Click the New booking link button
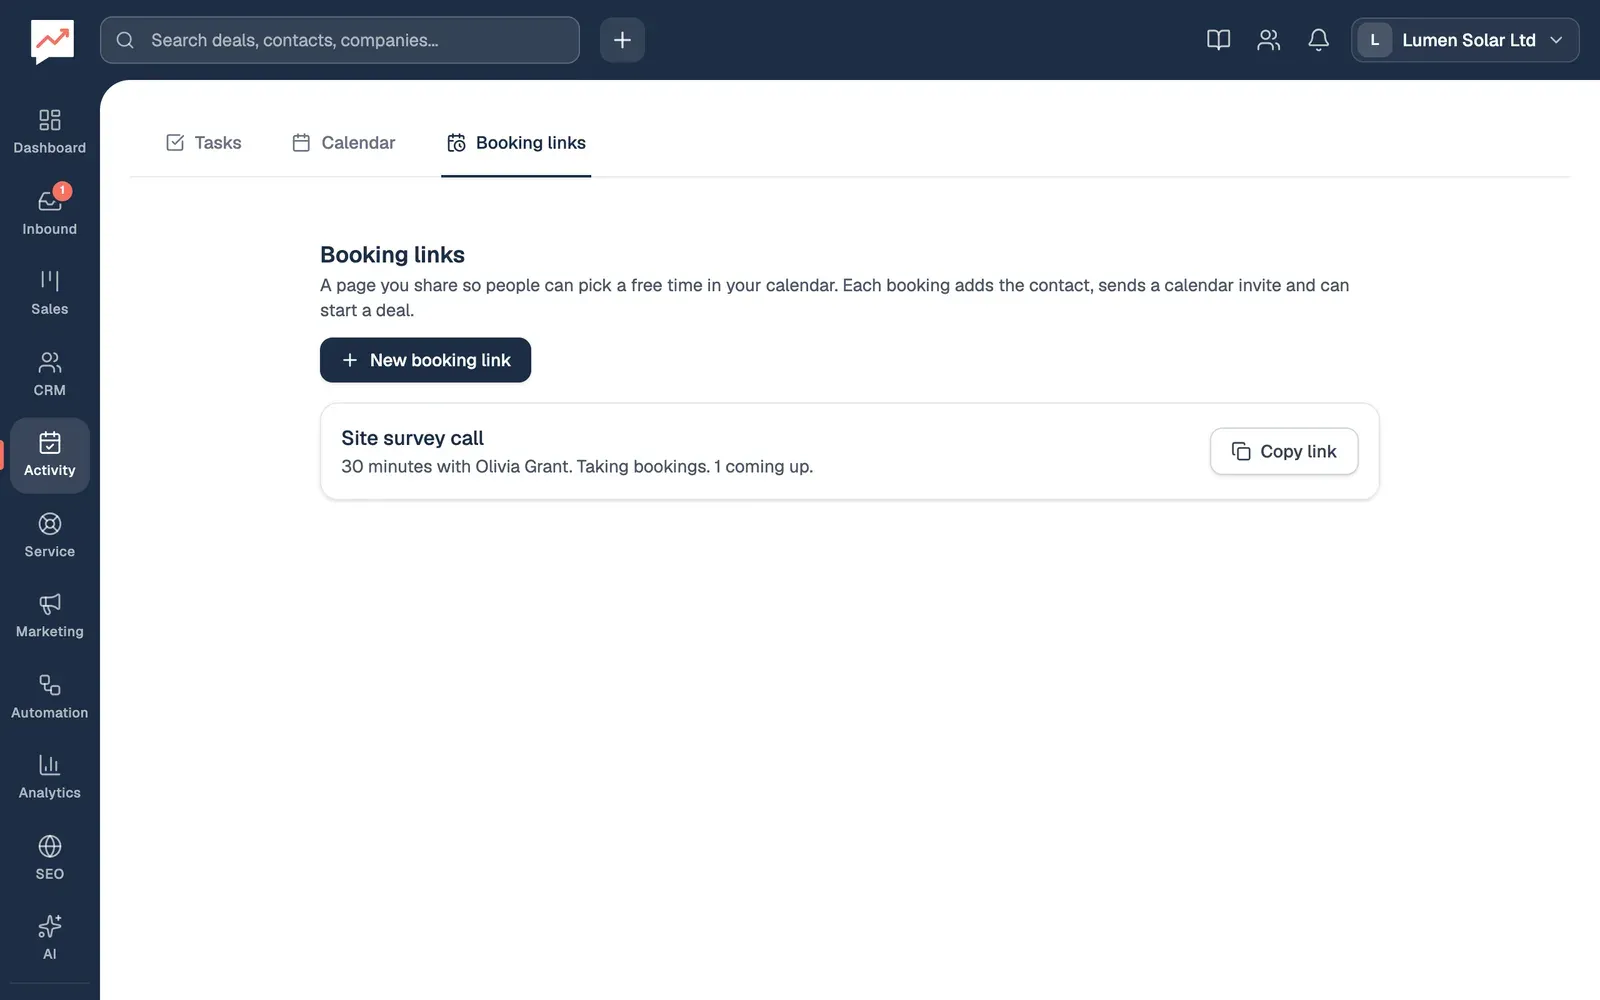Screen dimensions: 1600x1000 [425, 360]
